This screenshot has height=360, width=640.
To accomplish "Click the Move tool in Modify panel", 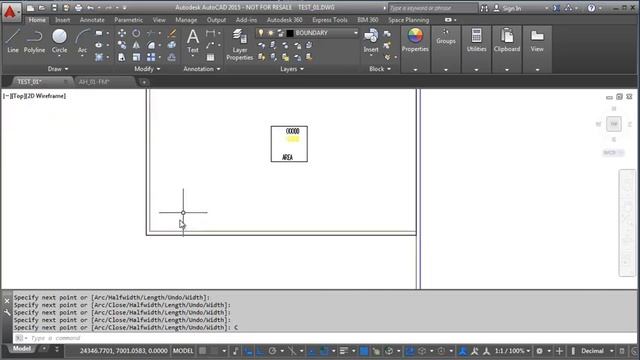I will [122, 33].
